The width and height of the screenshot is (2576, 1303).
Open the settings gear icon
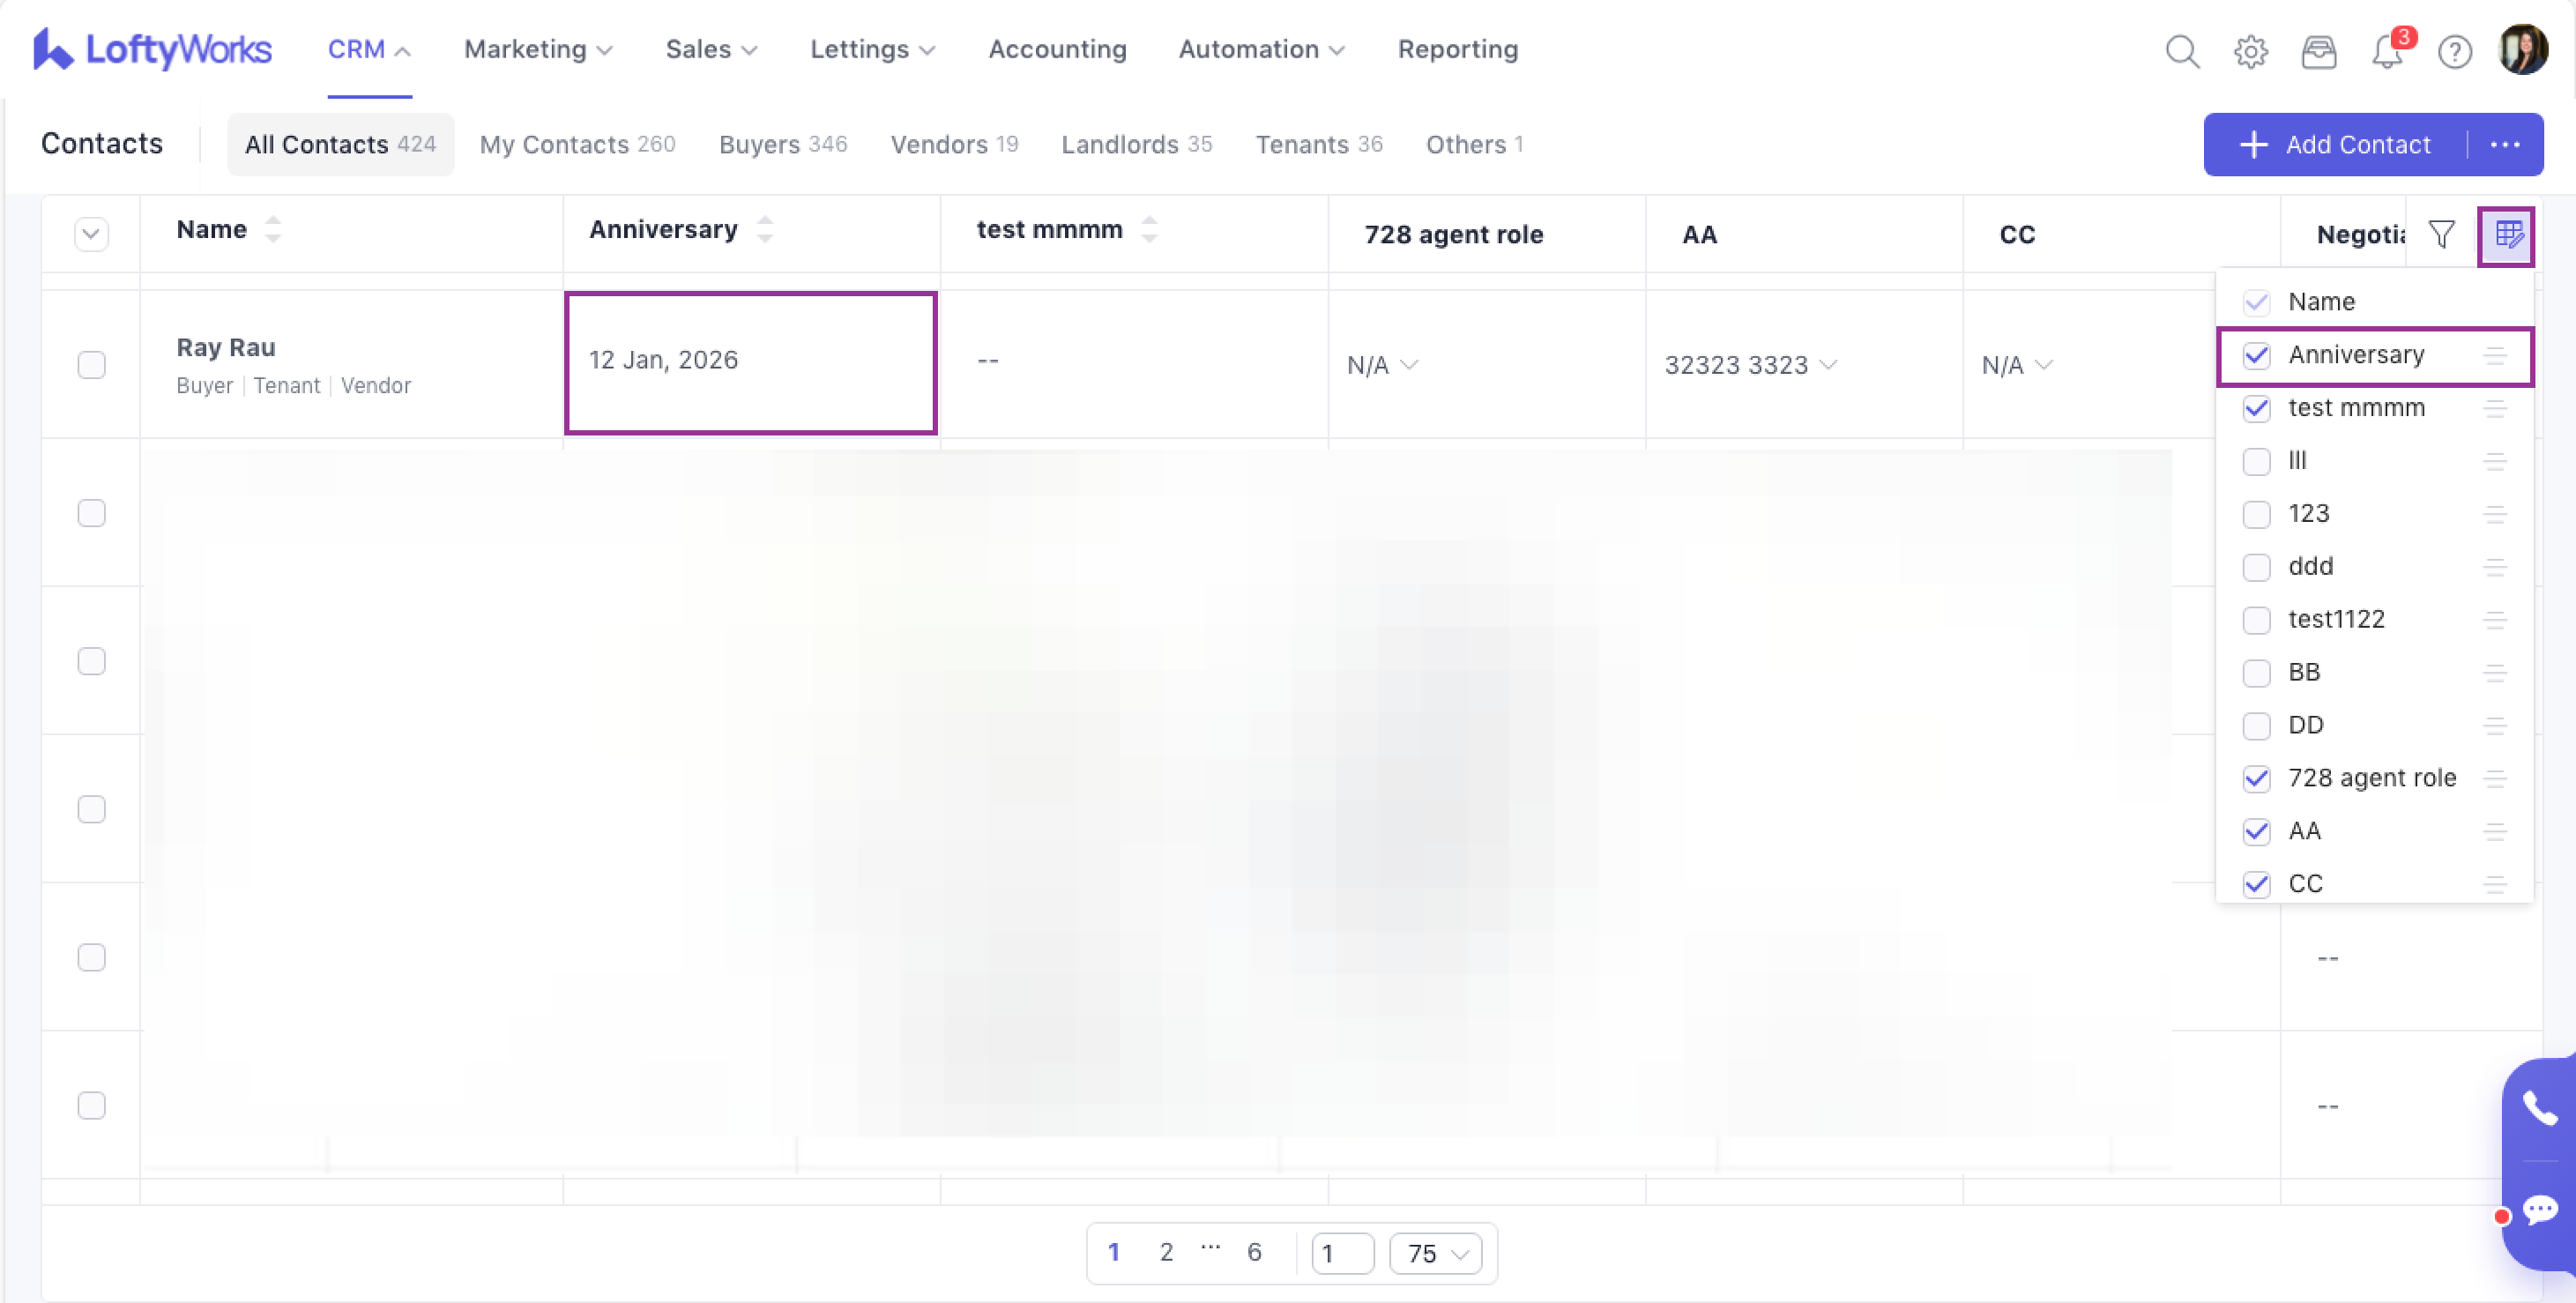(2250, 50)
